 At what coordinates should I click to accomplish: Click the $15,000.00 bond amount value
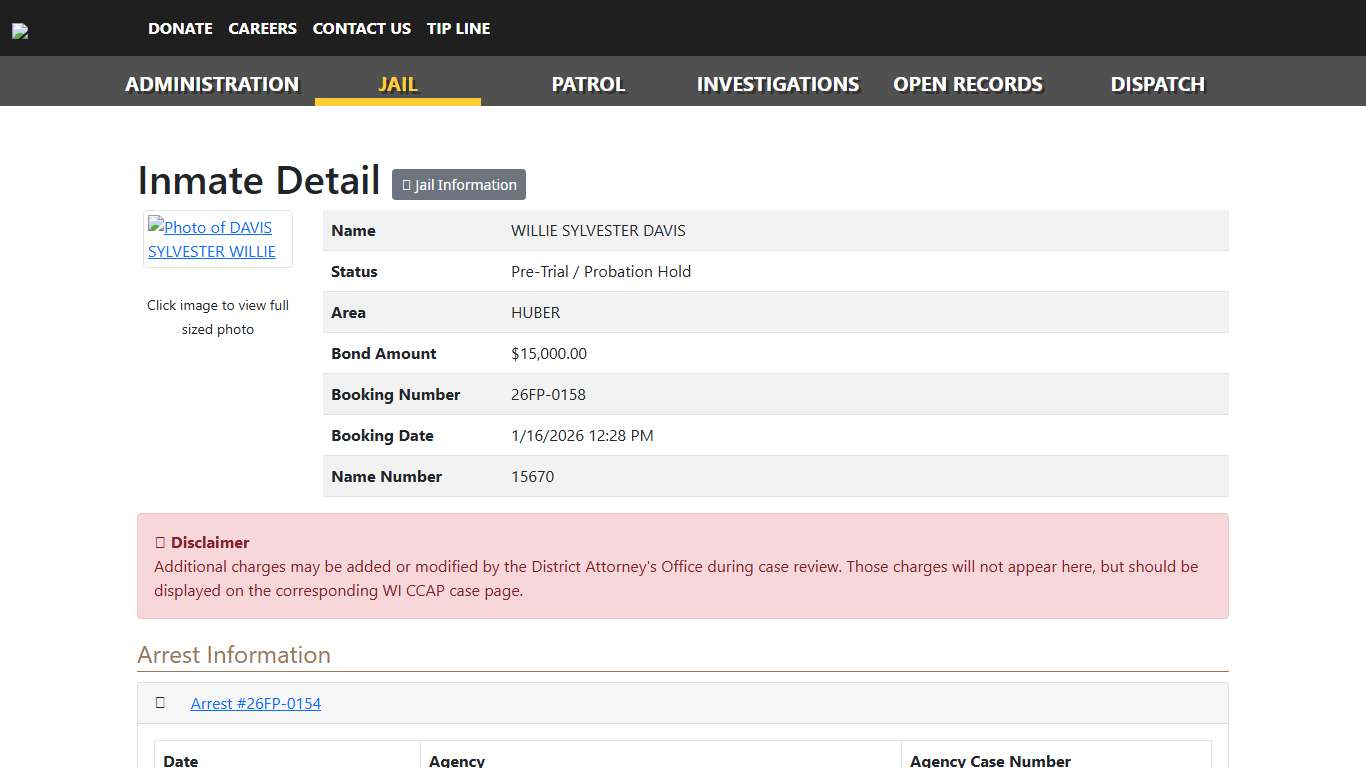(x=548, y=354)
